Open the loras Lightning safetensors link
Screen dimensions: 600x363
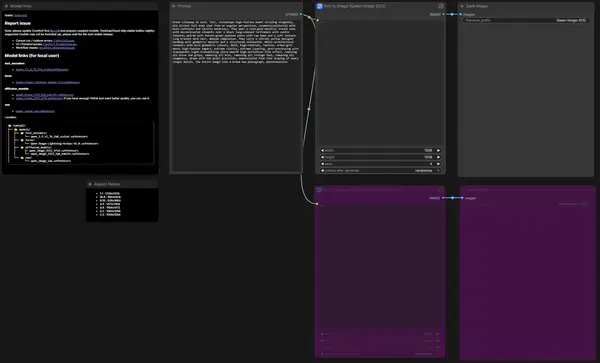point(48,82)
